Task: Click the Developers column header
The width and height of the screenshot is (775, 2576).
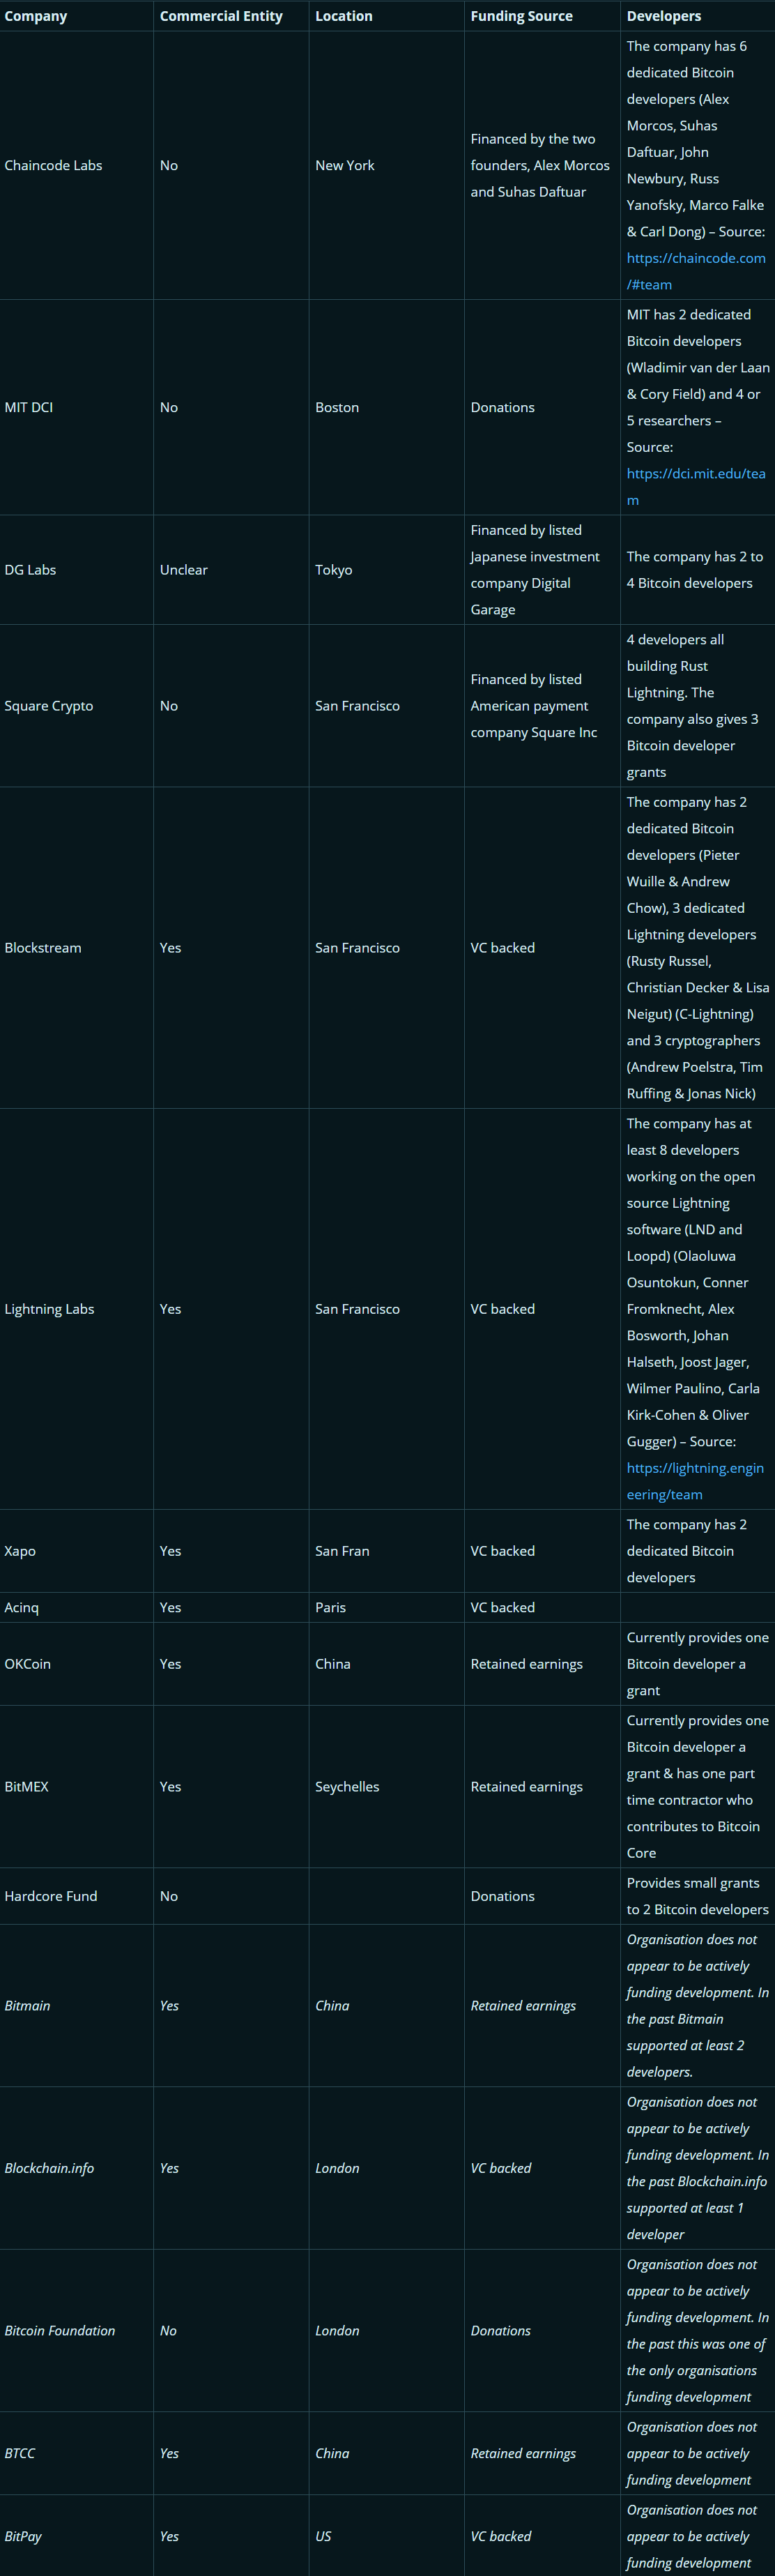Action: click(664, 16)
